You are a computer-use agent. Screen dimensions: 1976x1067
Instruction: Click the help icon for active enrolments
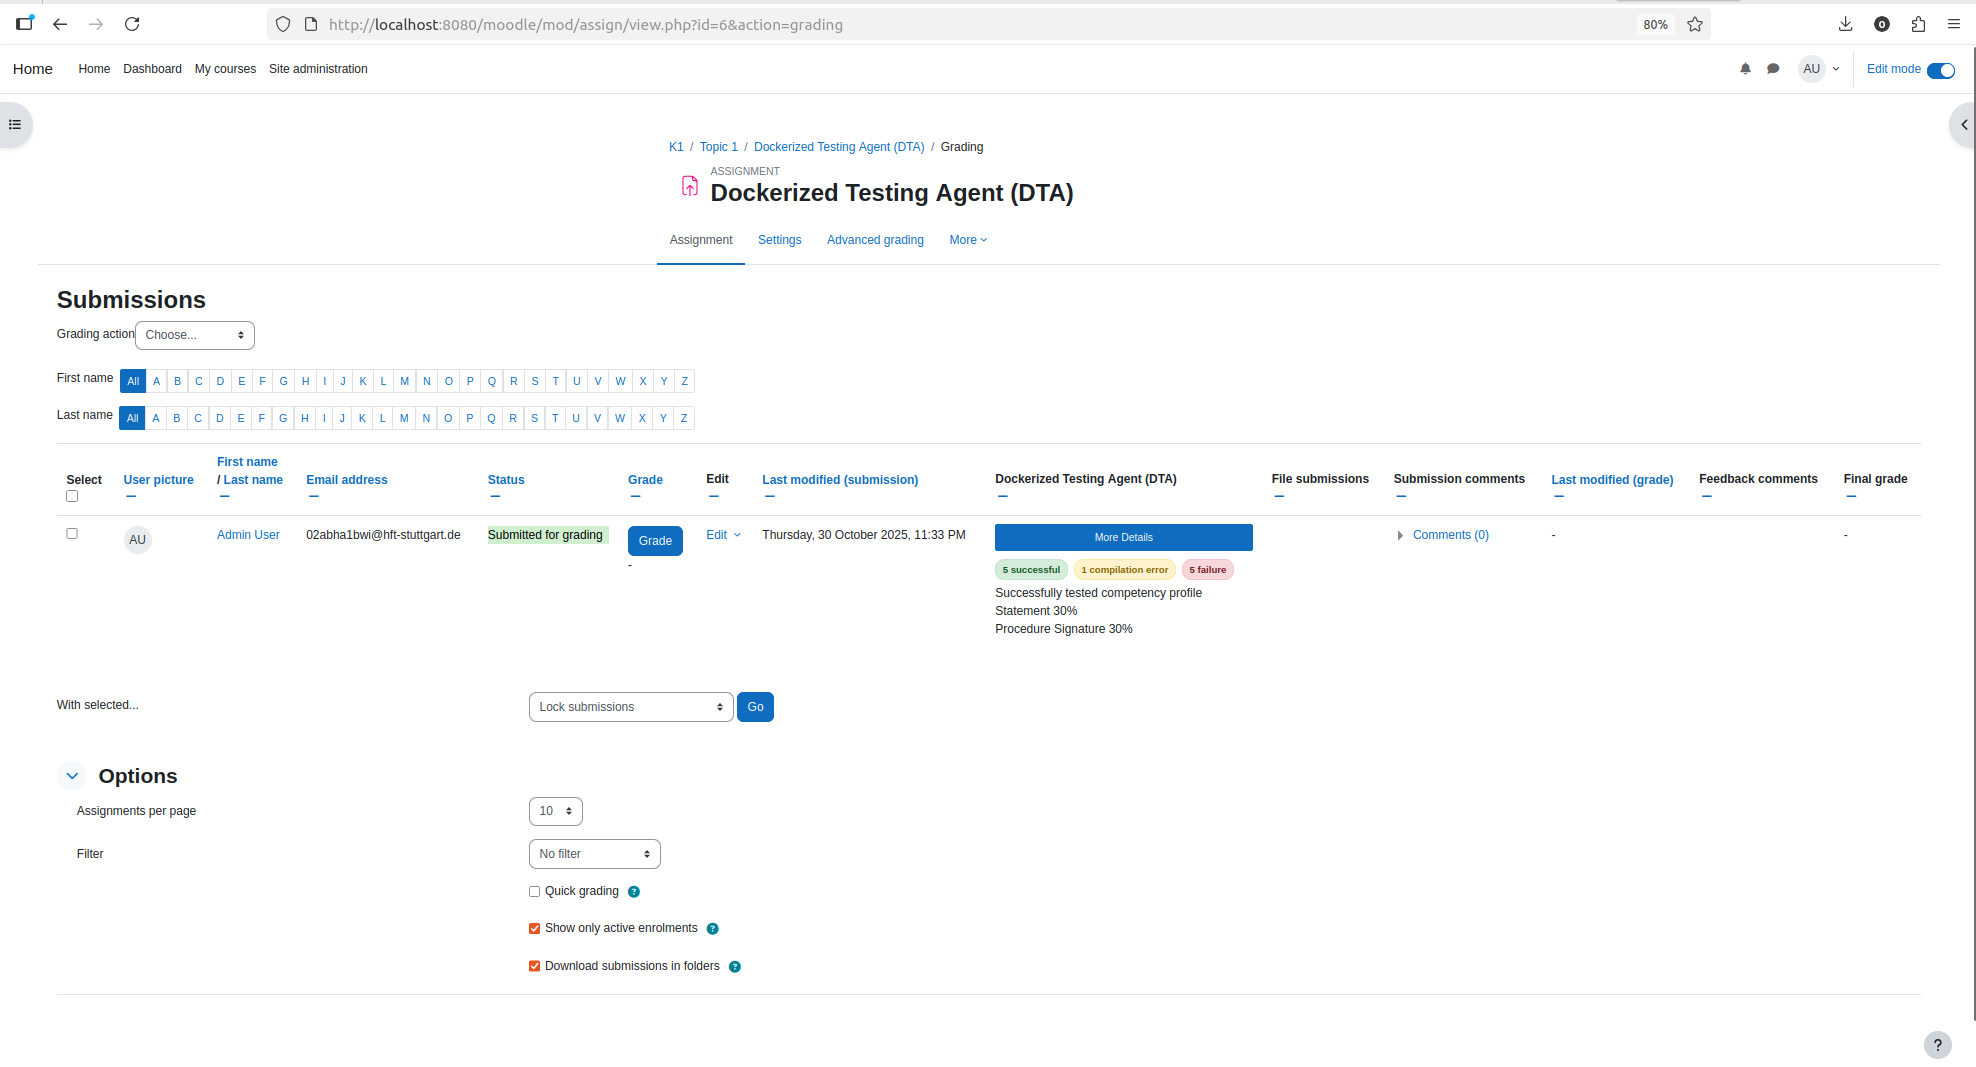pos(713,929)
